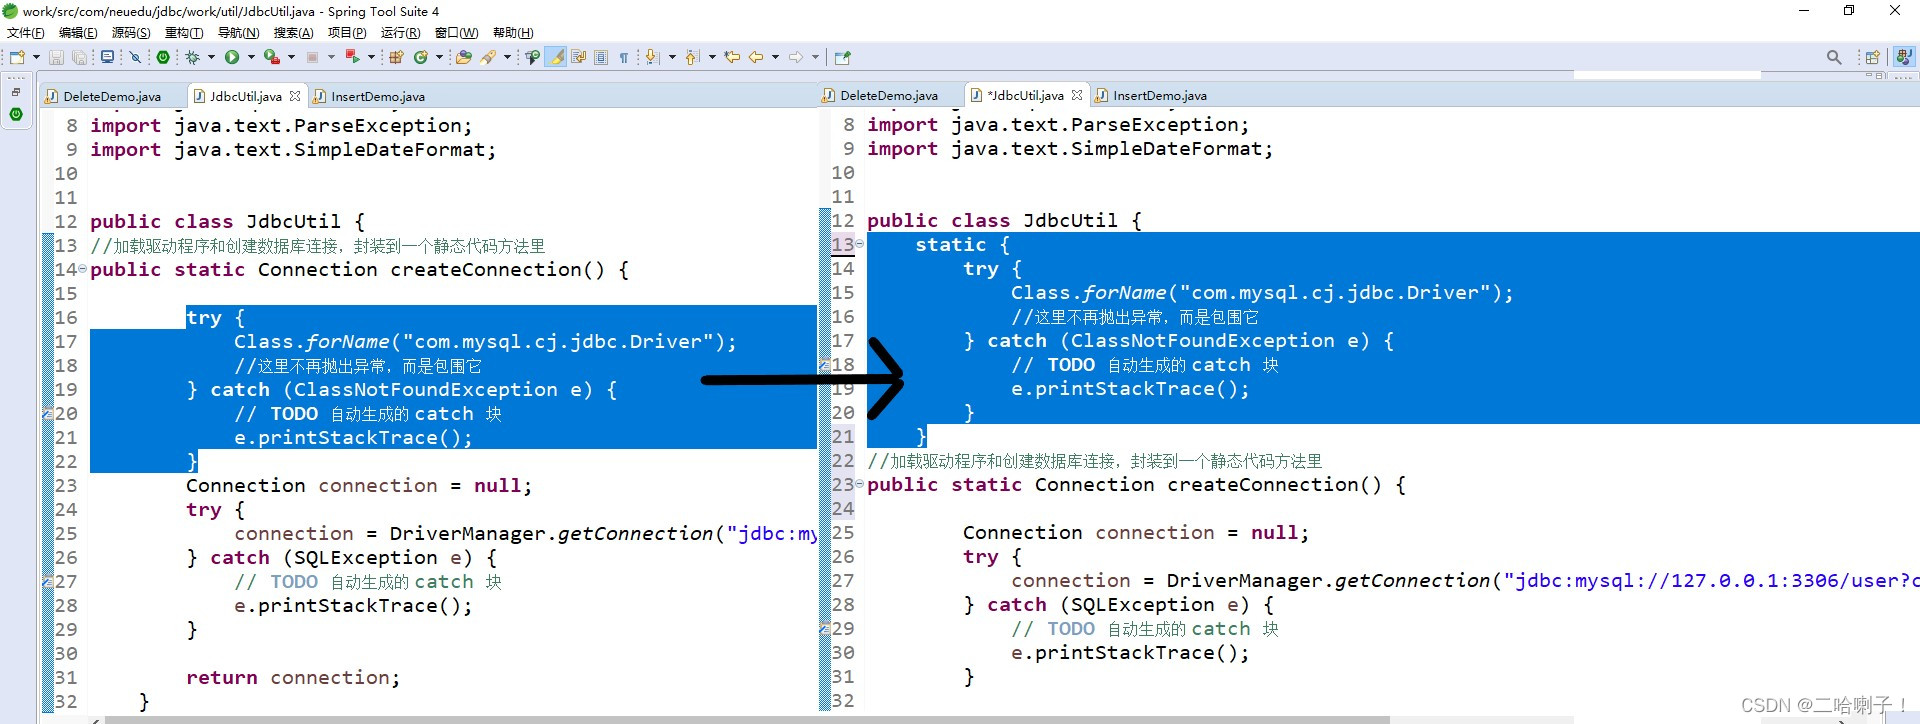Click Last Edit Location icon

pos(732,57)
